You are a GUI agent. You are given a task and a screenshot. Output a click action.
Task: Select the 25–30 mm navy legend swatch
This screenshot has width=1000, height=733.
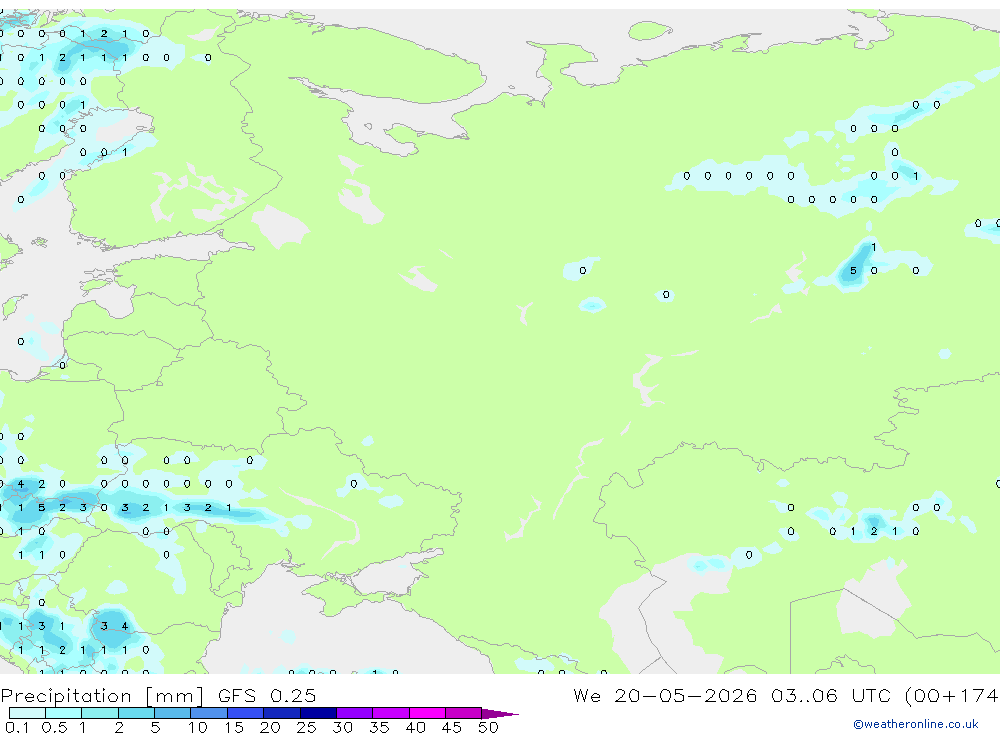click(x=318, y=713)
